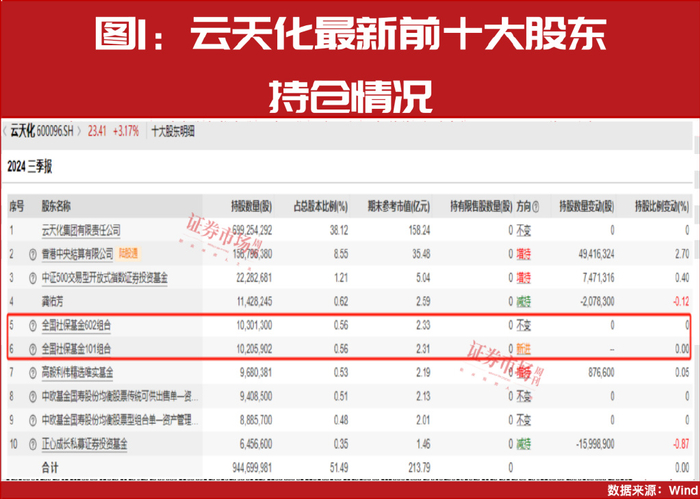Click the 增持 direction in 香港中央结算有限公司 row

(x=524, y=254)
